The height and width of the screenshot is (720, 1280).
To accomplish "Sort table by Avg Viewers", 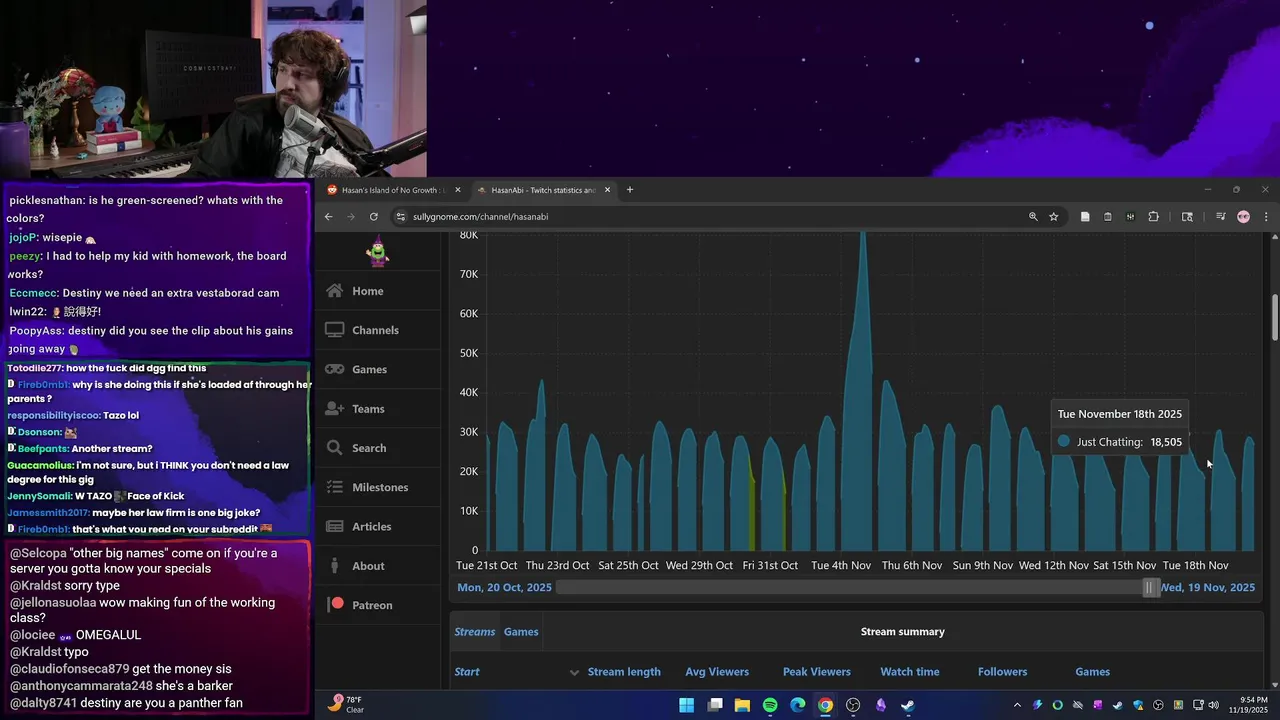I will 717,672.
